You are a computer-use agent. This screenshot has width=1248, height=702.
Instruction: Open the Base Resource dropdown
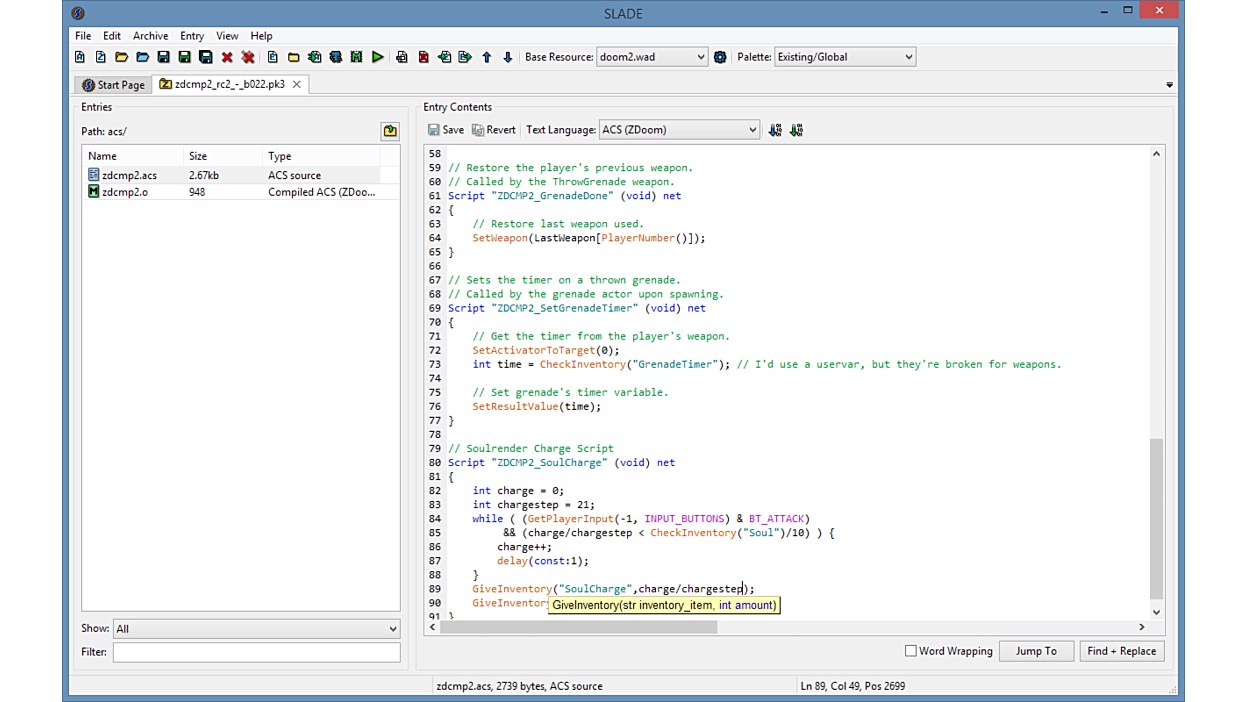tap(652, 57)
